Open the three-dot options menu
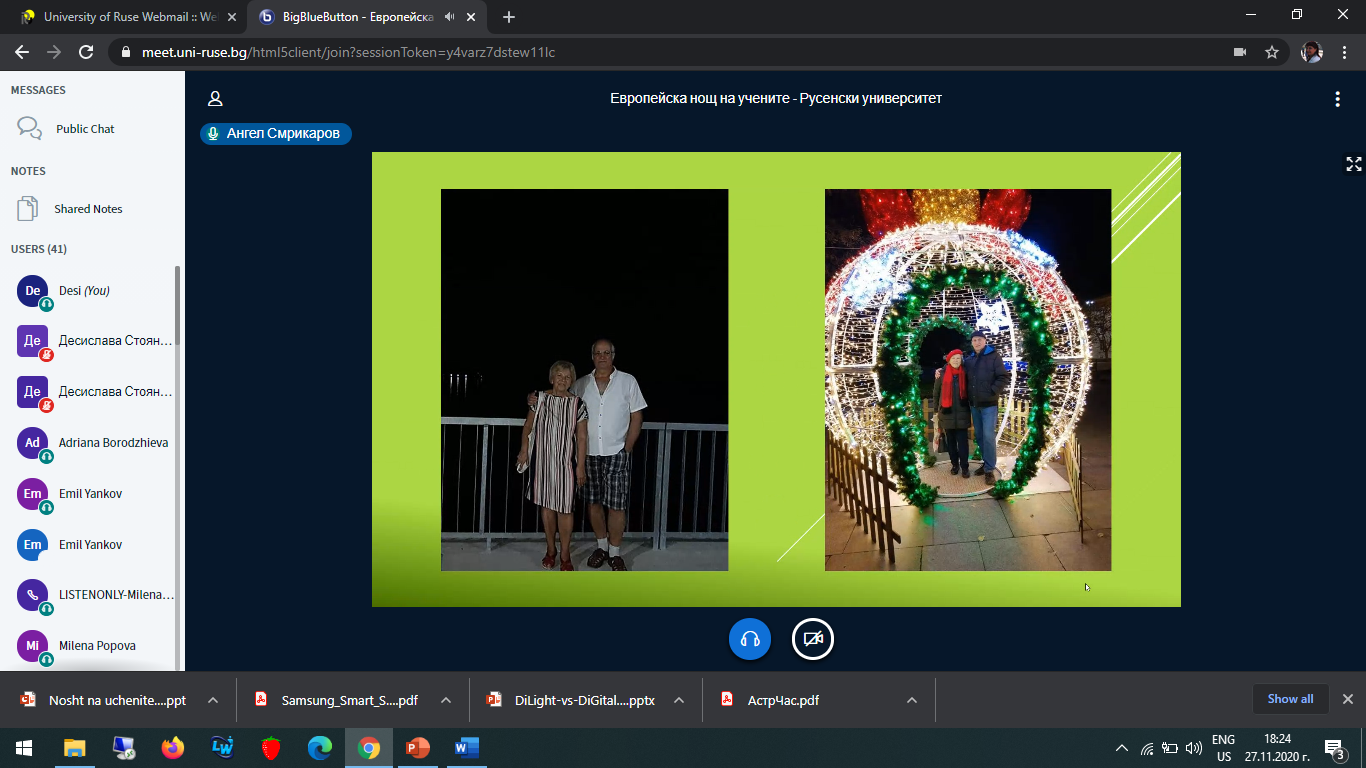This screenshot has width=1366, height=768. pyautogui.click(x=1337, y=99)
